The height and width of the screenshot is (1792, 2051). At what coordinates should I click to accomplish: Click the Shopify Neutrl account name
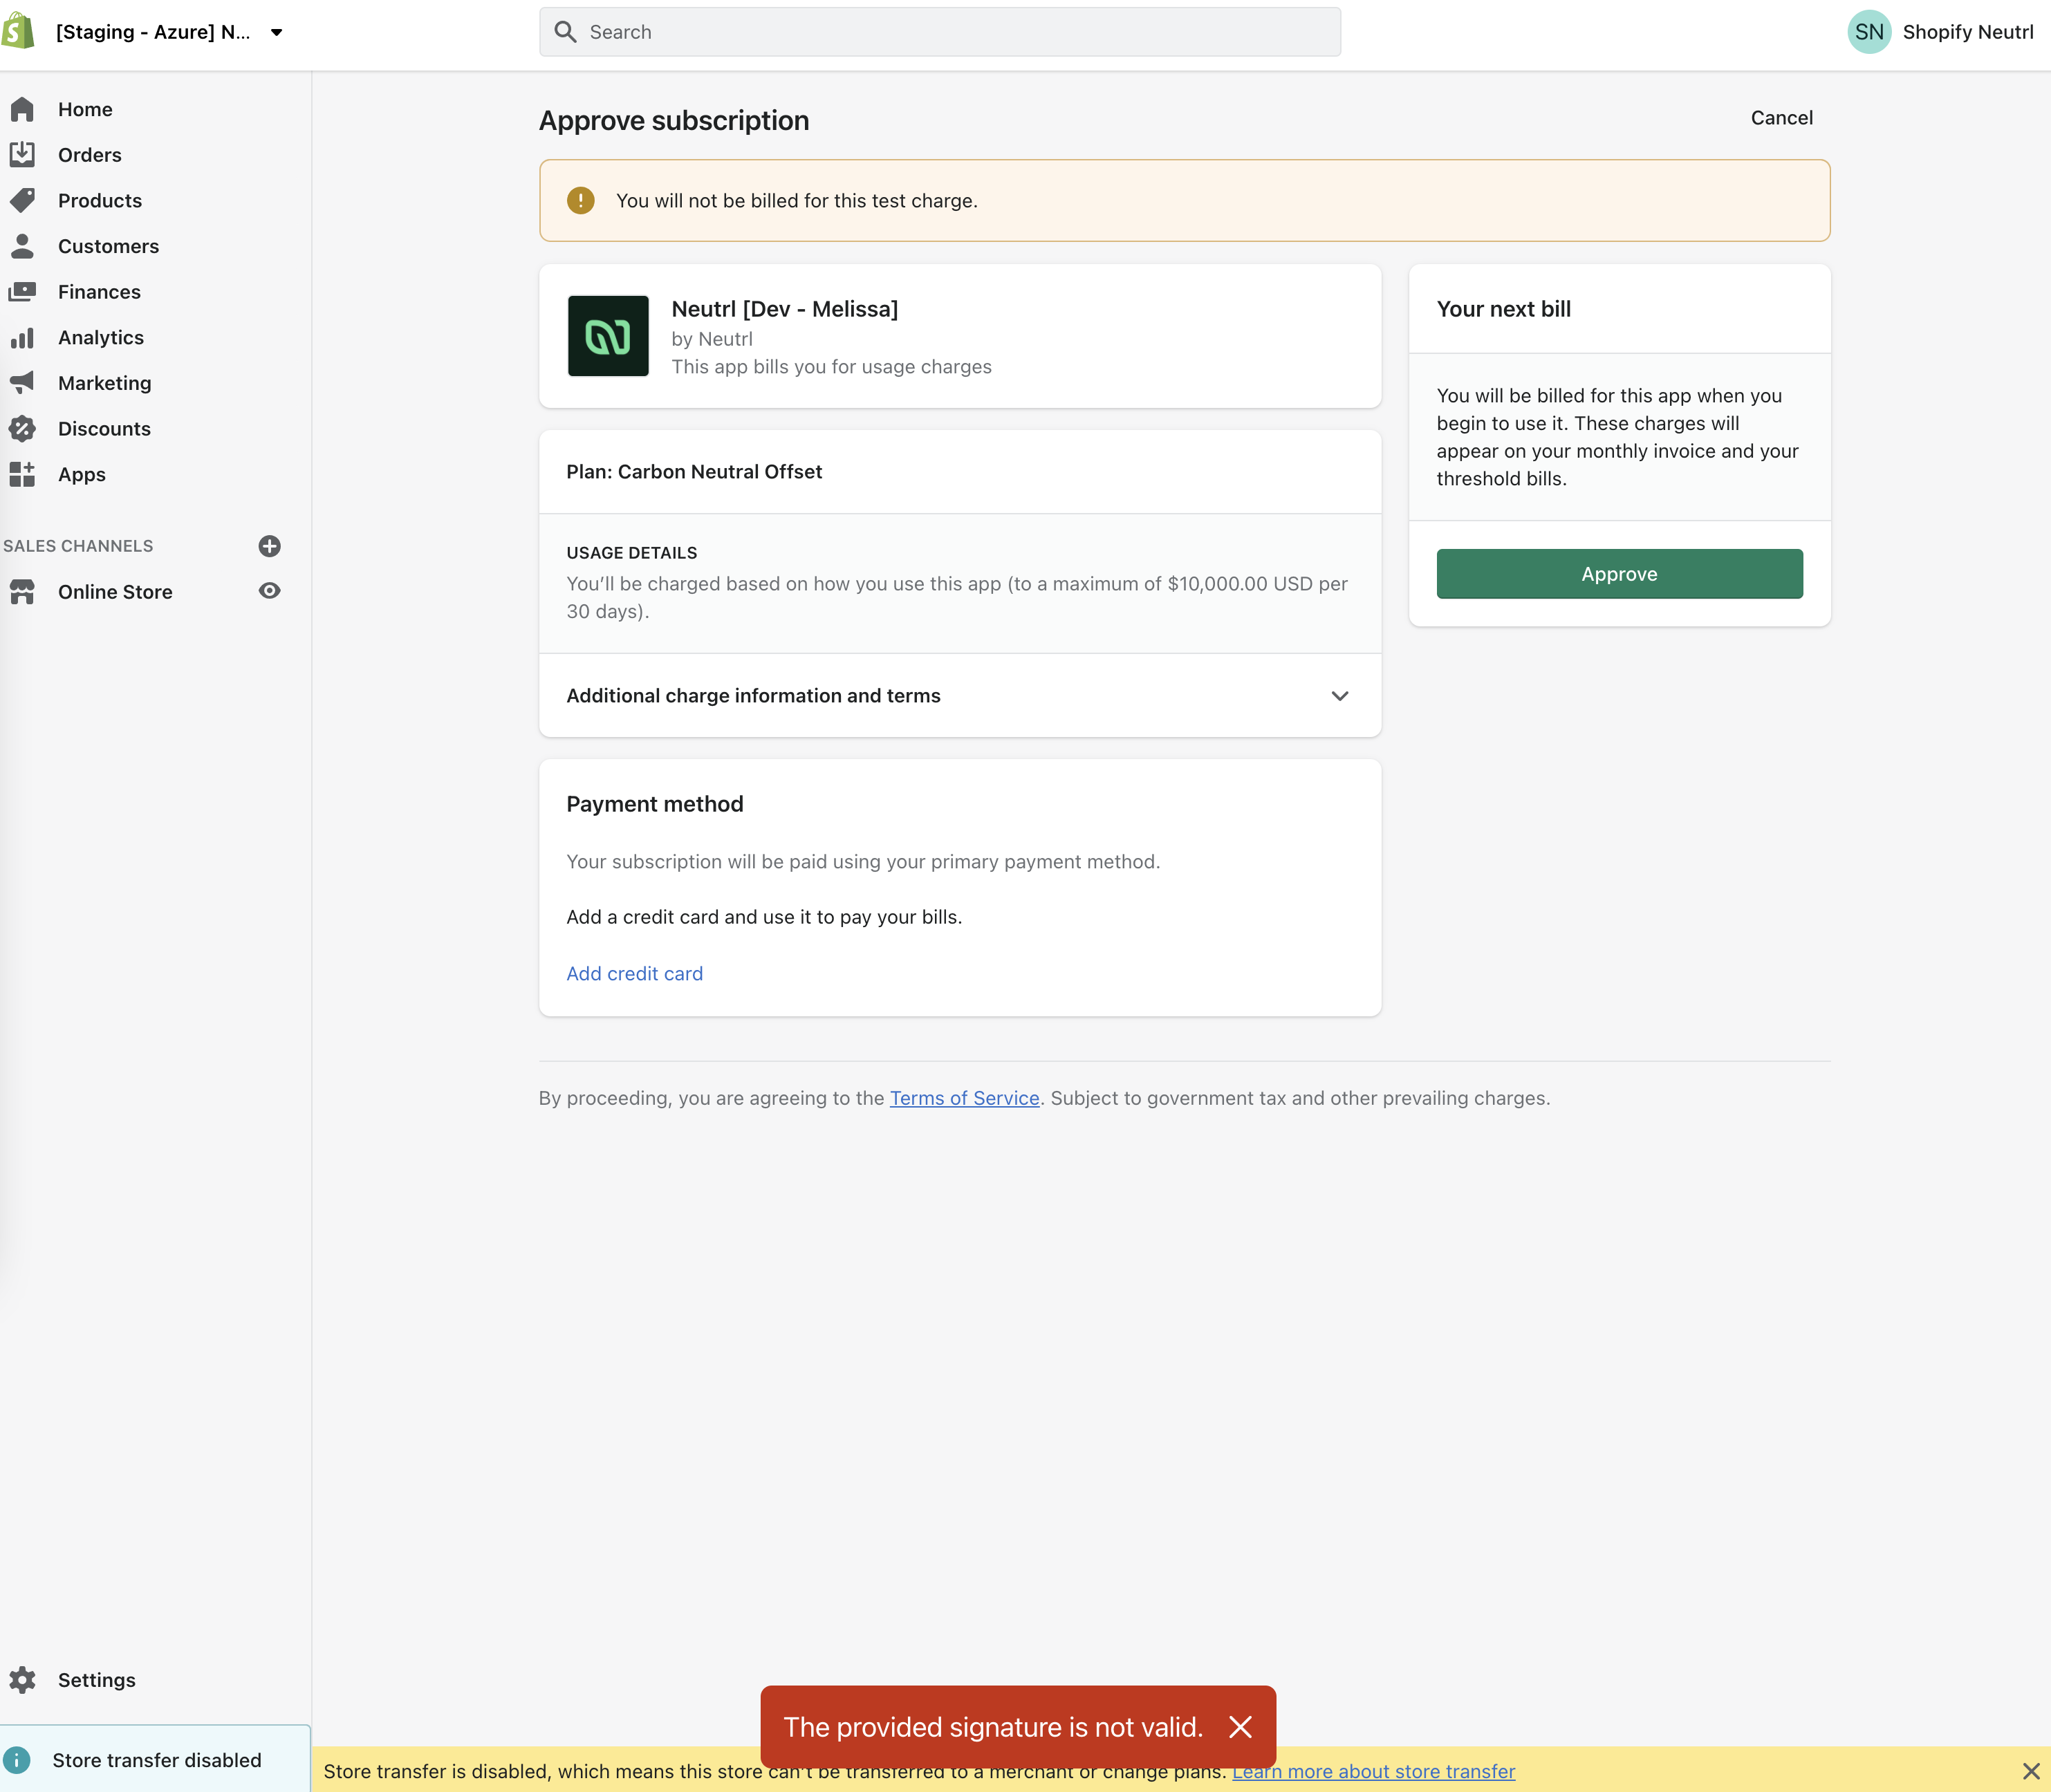(1967, 32)
